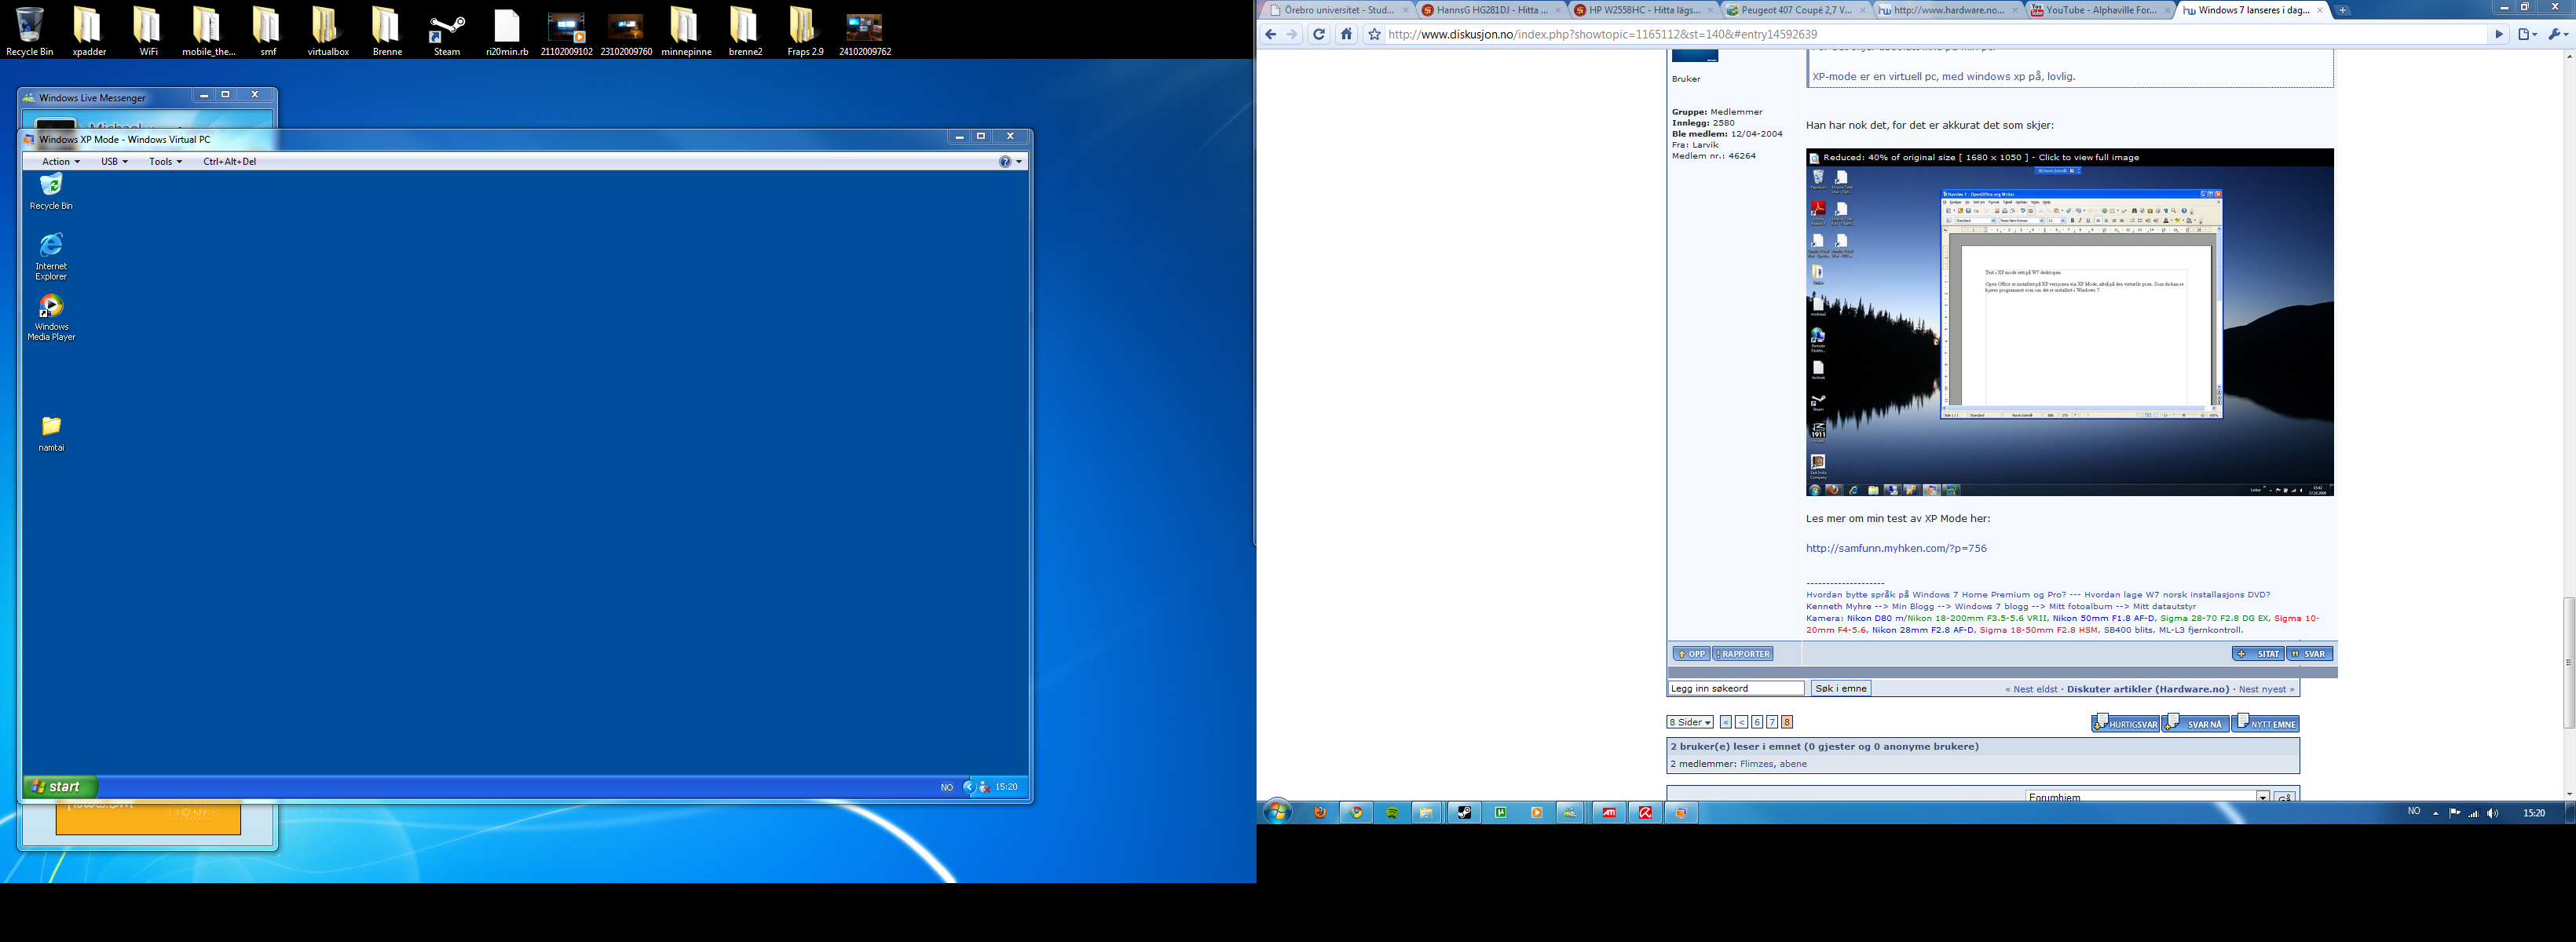Open Chrome page menu

pos(2527,34)
